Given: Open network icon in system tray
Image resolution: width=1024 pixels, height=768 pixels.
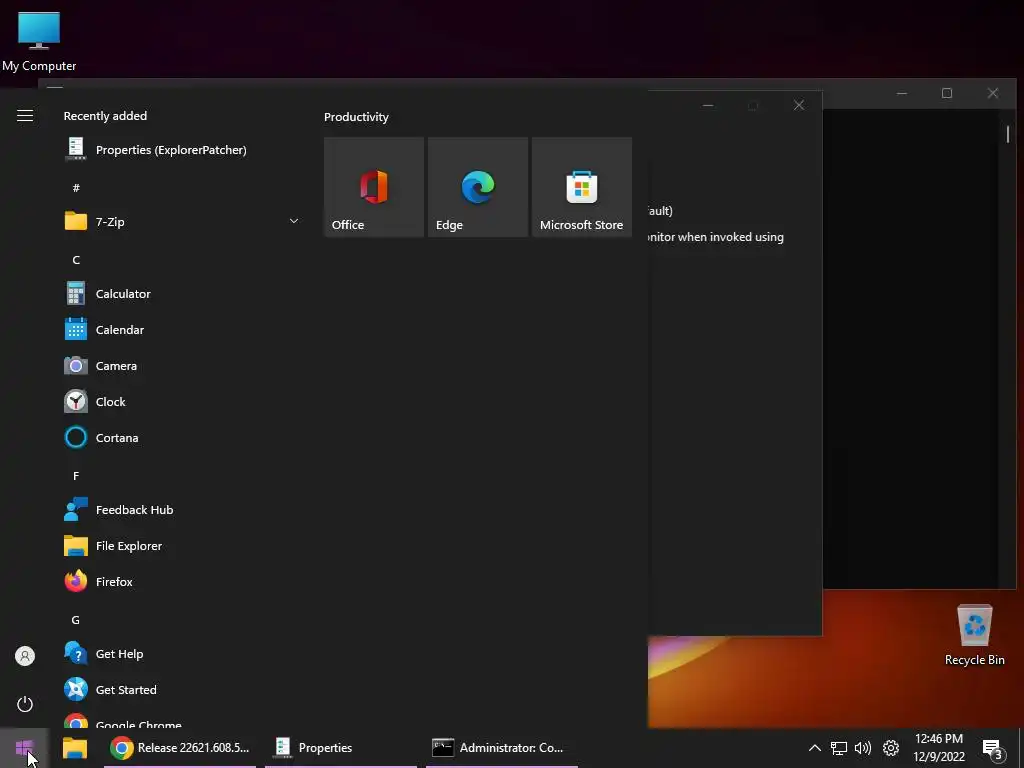Looking at the screenshot, I should click(839, 748).
